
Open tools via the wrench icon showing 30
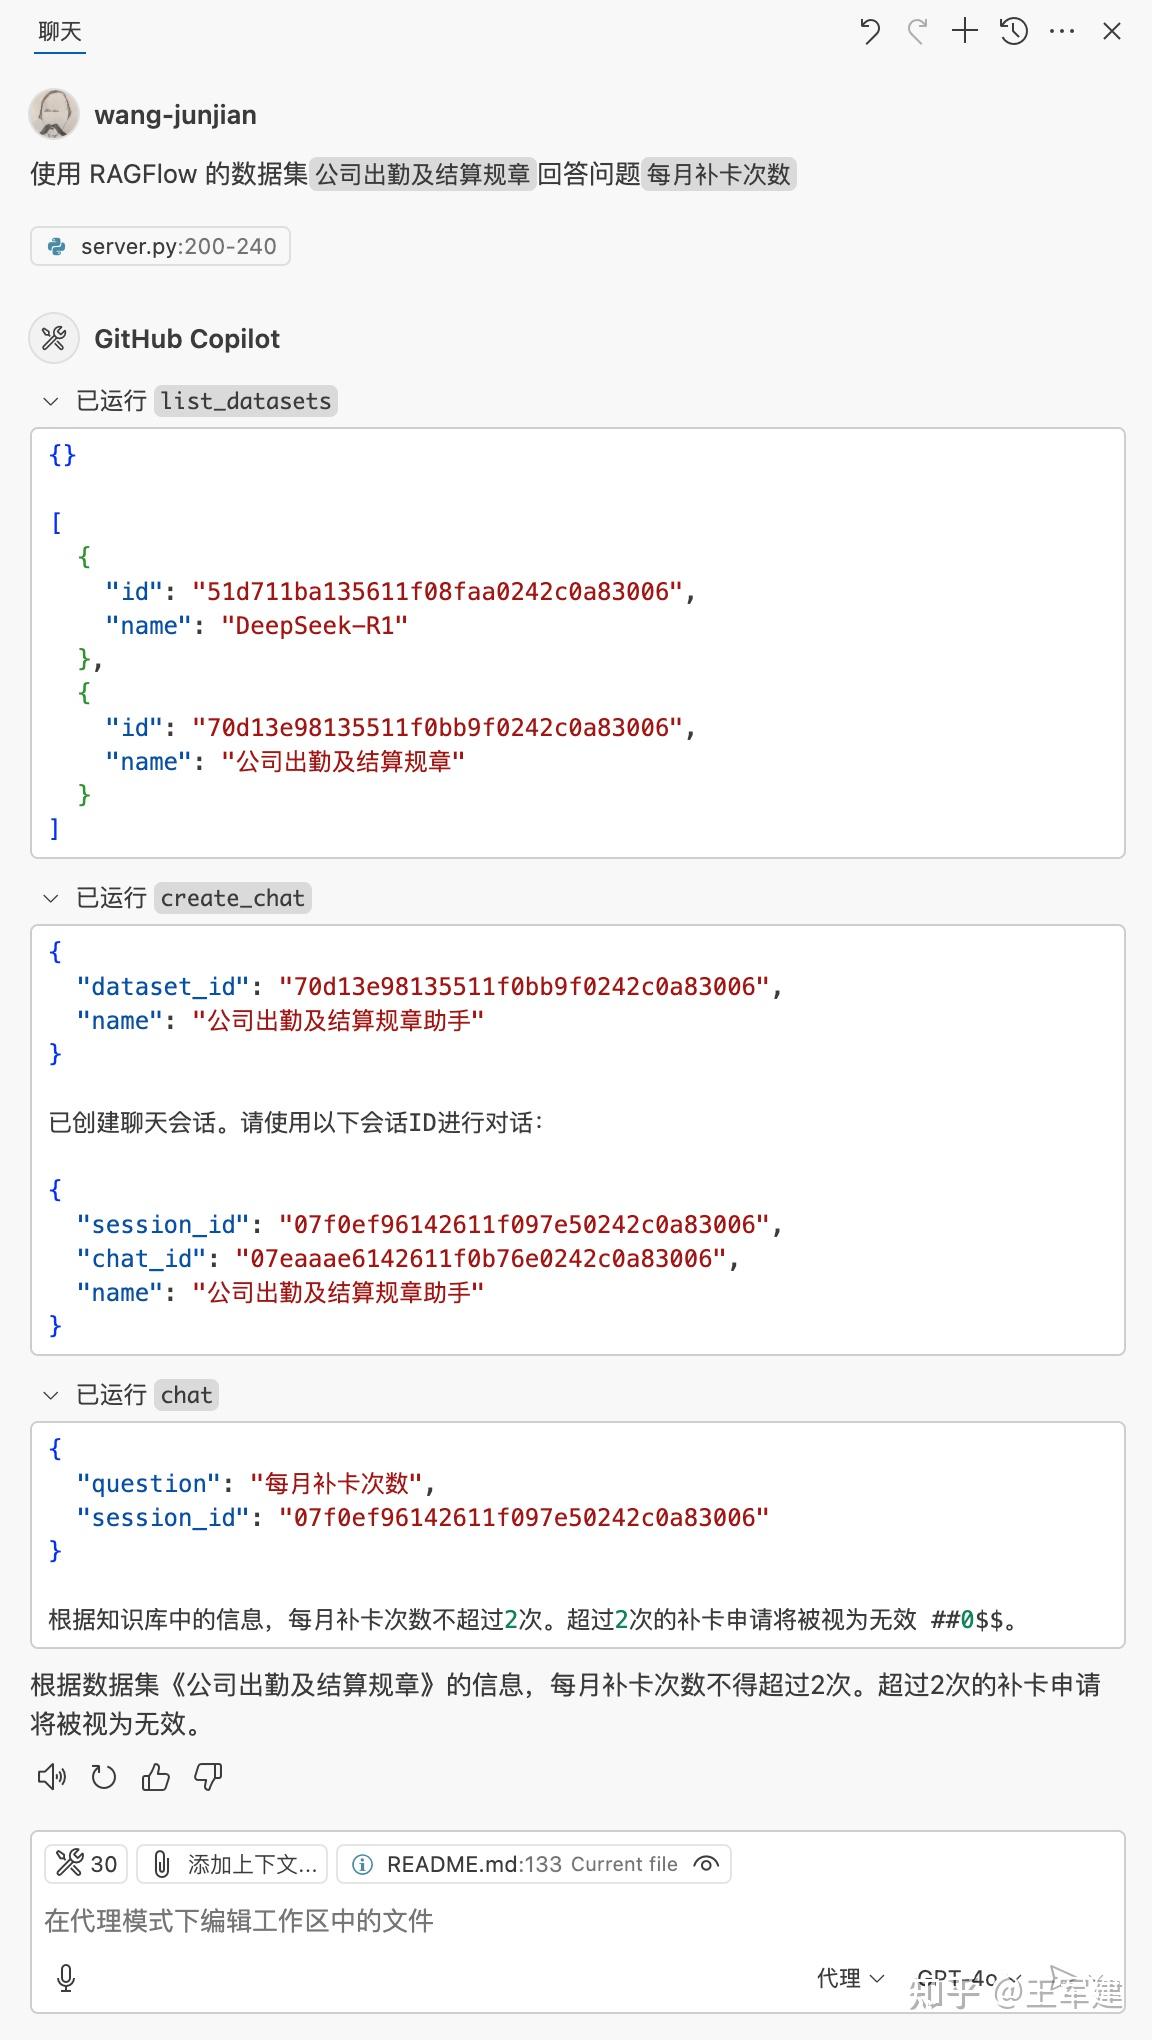(84, 1863)
